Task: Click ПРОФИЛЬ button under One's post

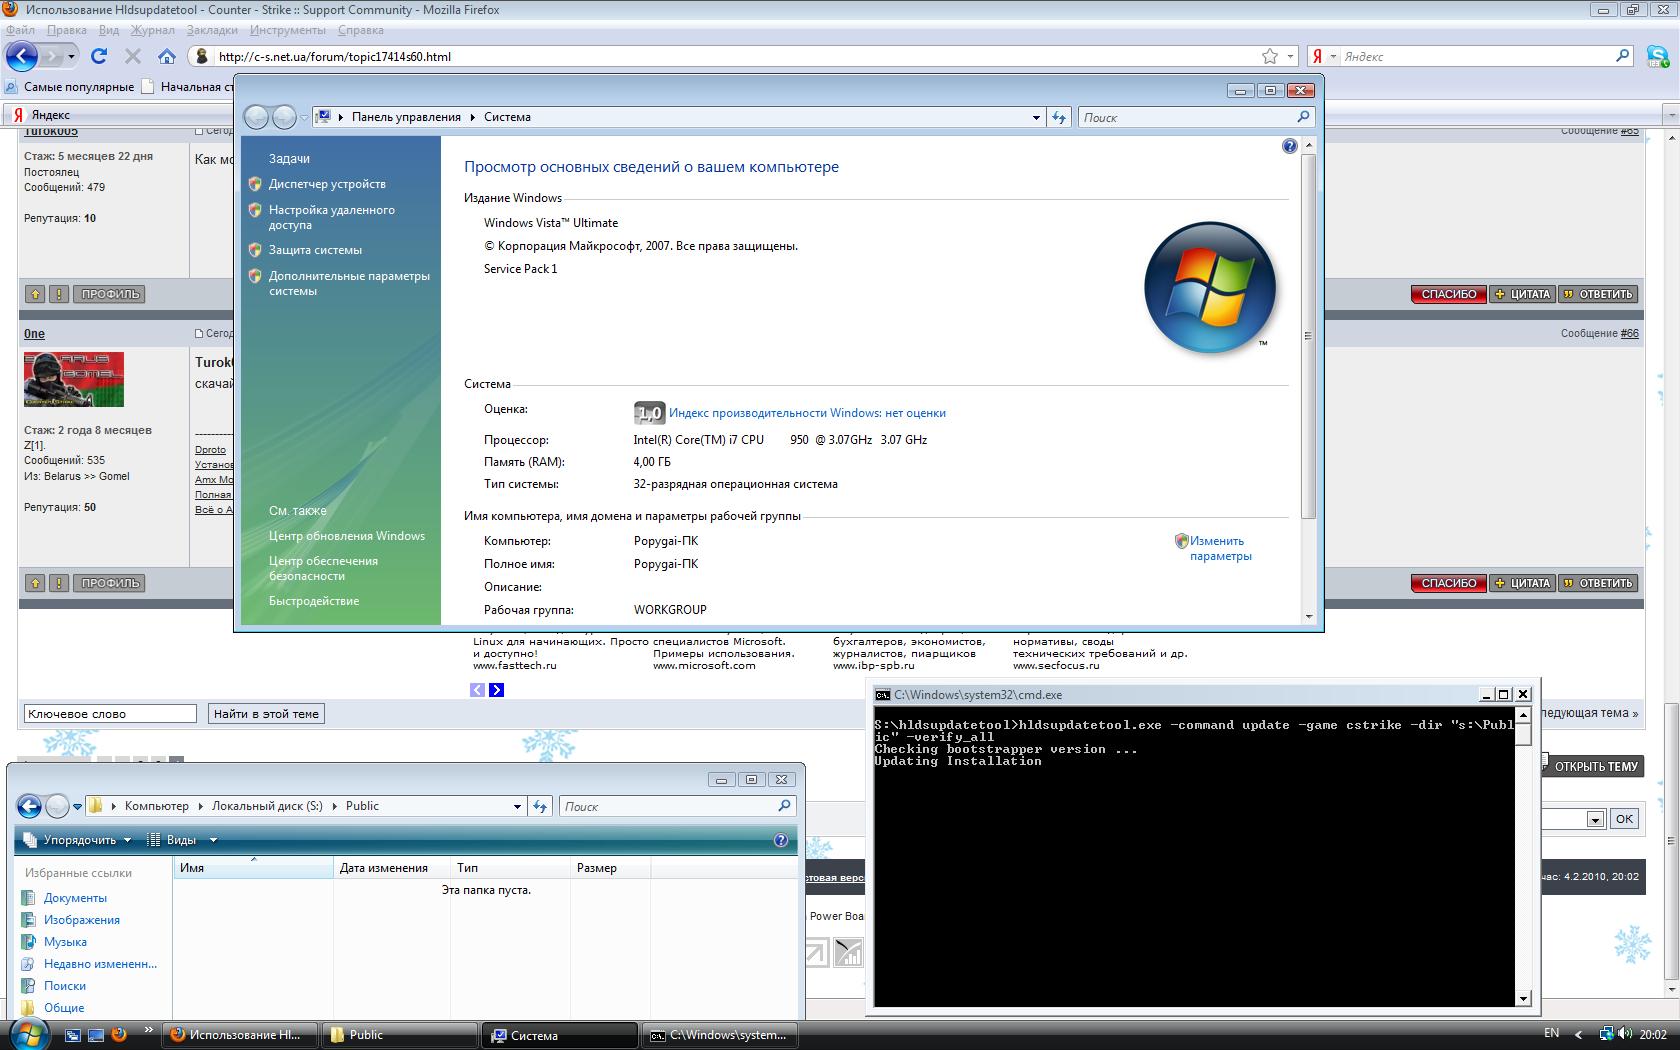Action: pos(110,583)
